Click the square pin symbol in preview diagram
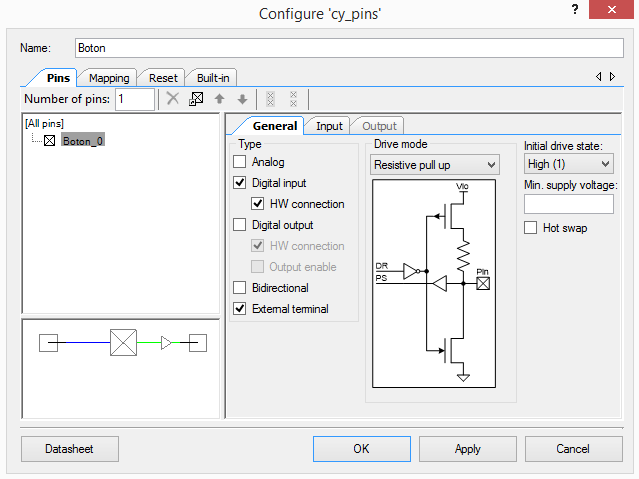This screenshot has width=639, height=479. pyautogui.click(x=121, y=344)
